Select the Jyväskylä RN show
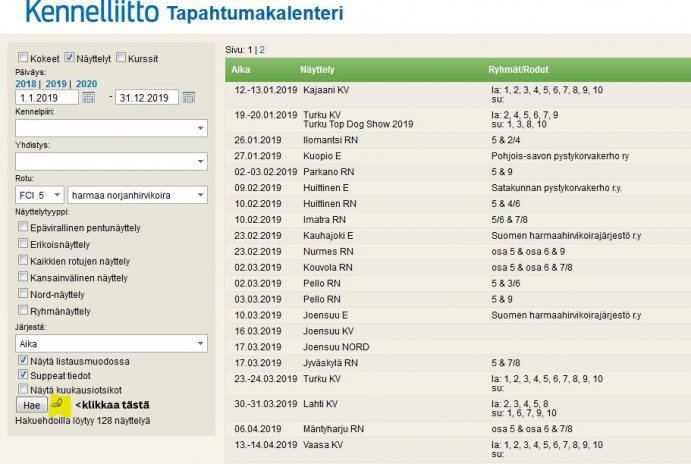The height and width of the screenshot is (464, 691). pyautogui.click(x=331, y=363)
